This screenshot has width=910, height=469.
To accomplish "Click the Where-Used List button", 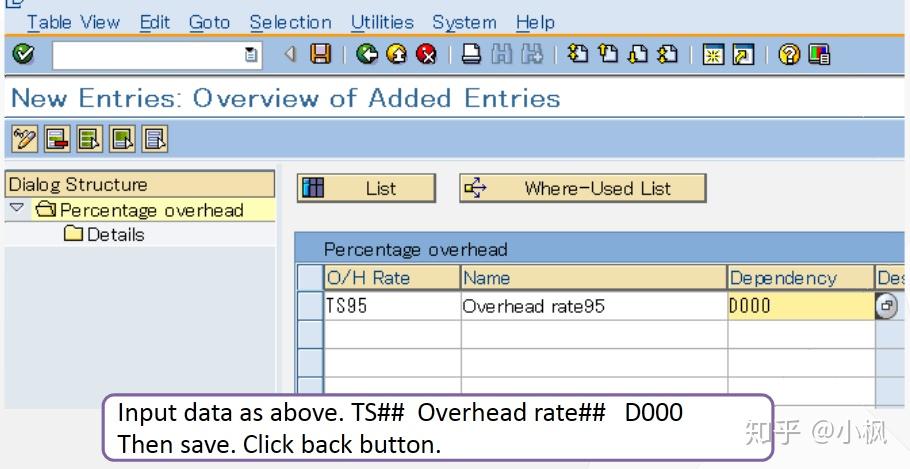I will pyautogui.click(x=583, y=188).
